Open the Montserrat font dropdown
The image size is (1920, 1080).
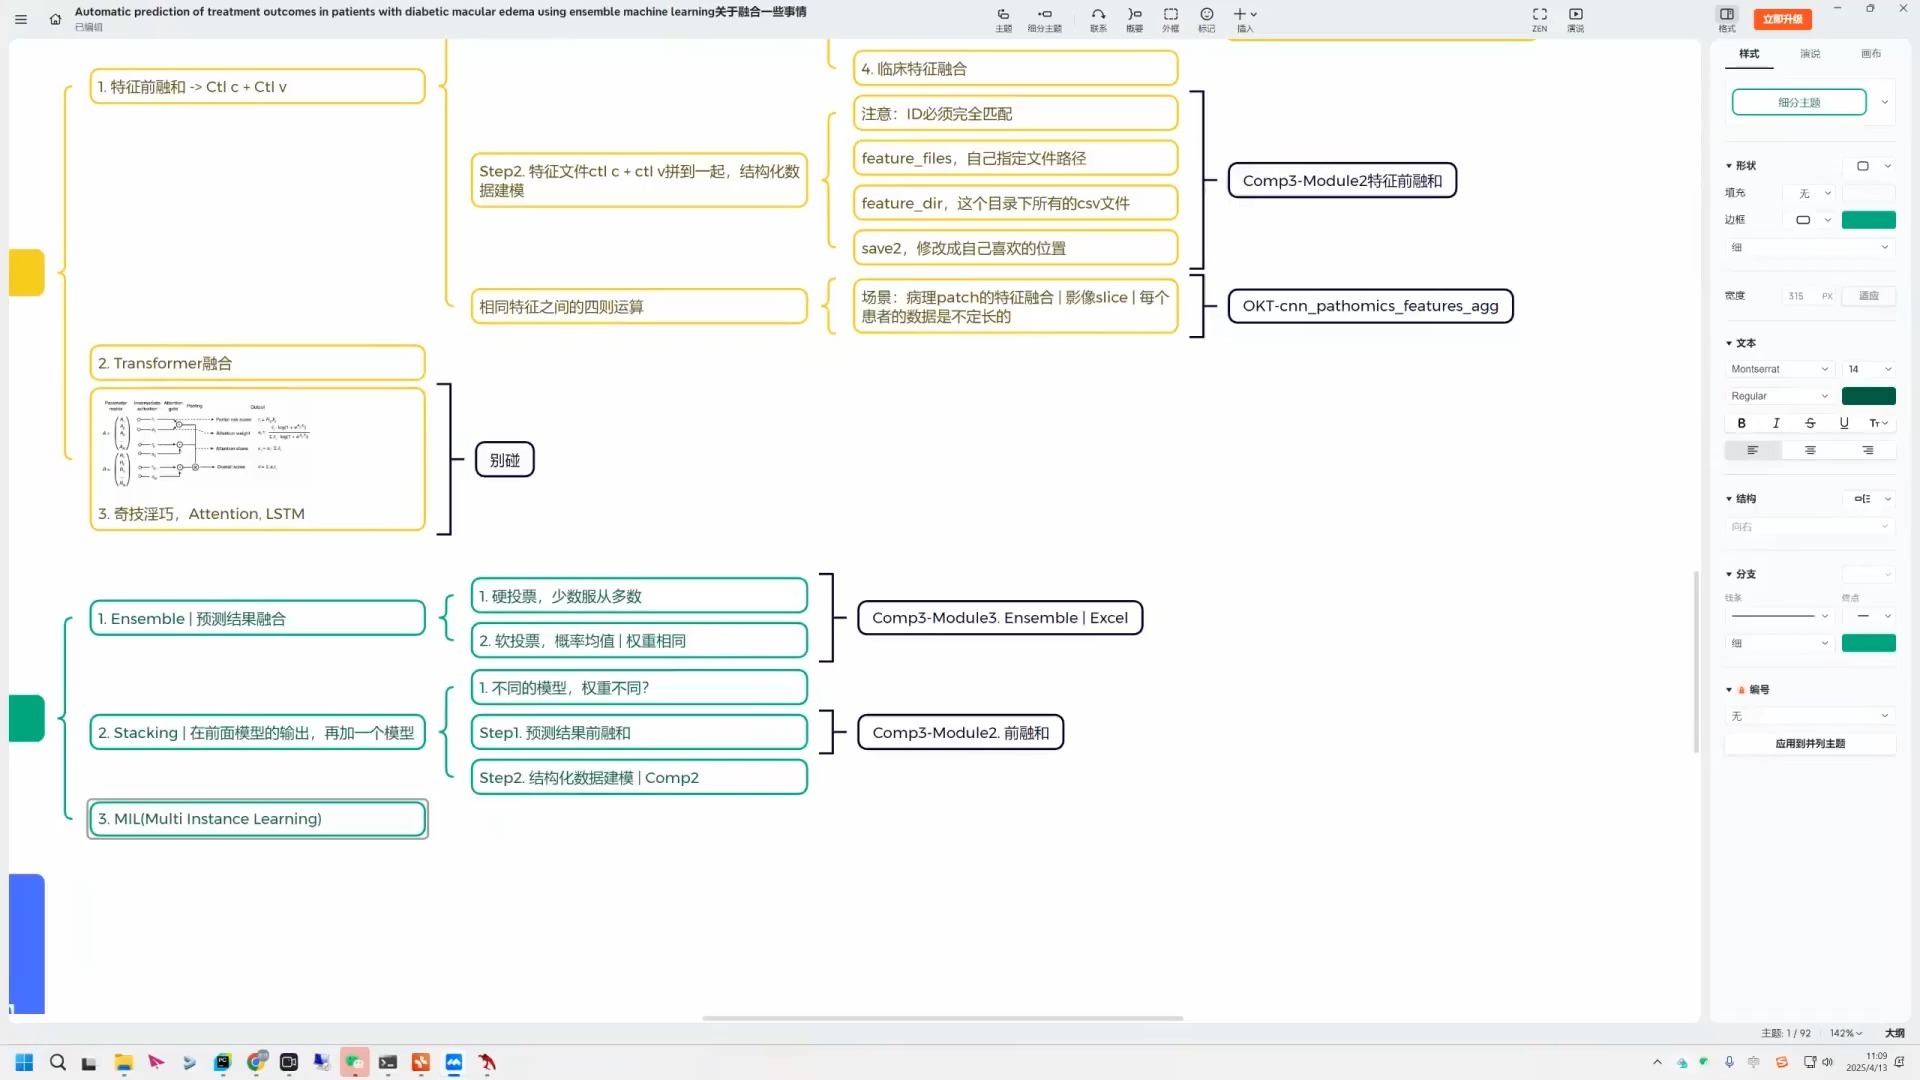[x=1780, y=369]
